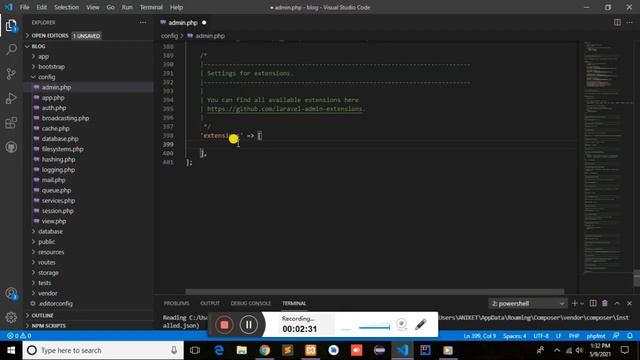Collapse the BLOG folder root
The width and height of the screenshot is (640, 360).
pos(38,46)
